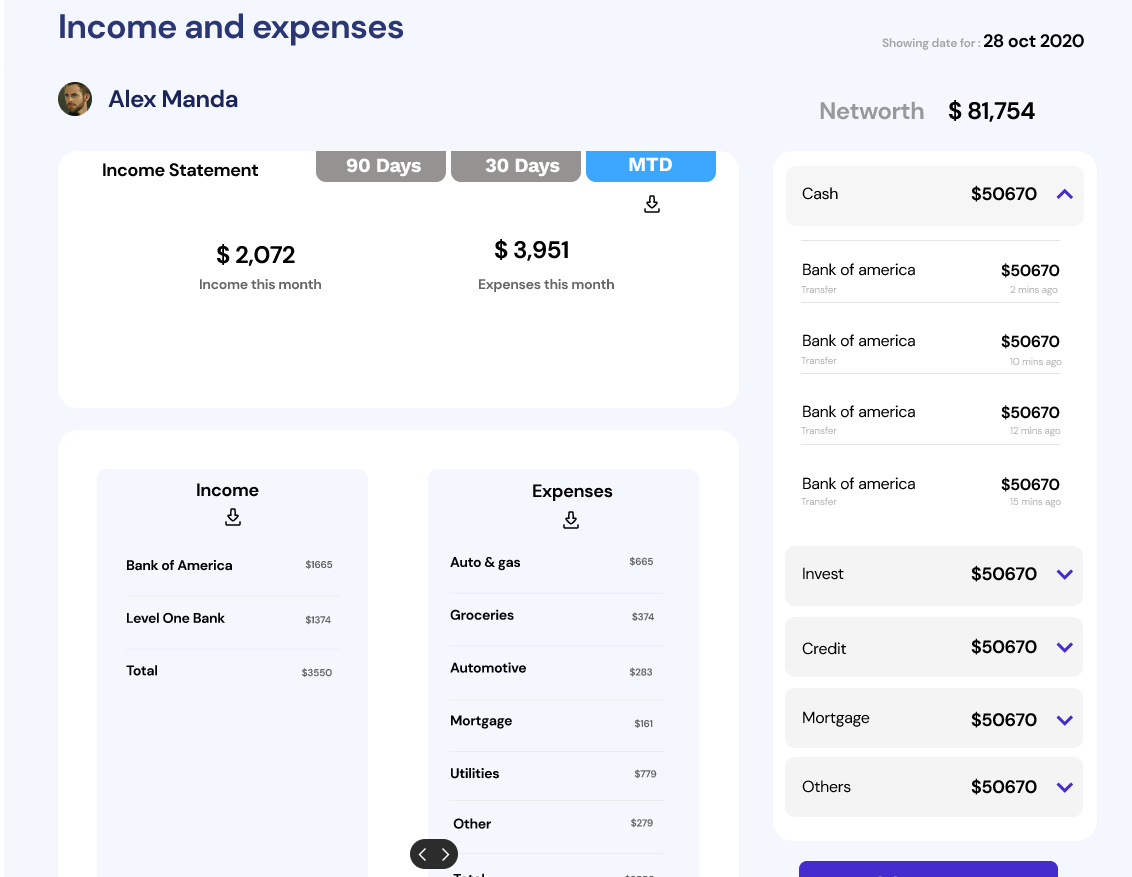Expand the Invest account section
This screenshot has width=1132, height=877.
pyautogui.click(x=1065, y=576)
